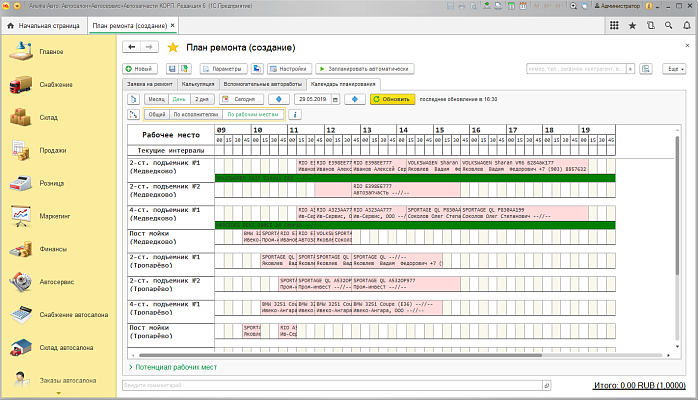Select the День view mode
This screenshot has width=698, height=400.
[x=179, y=99]
